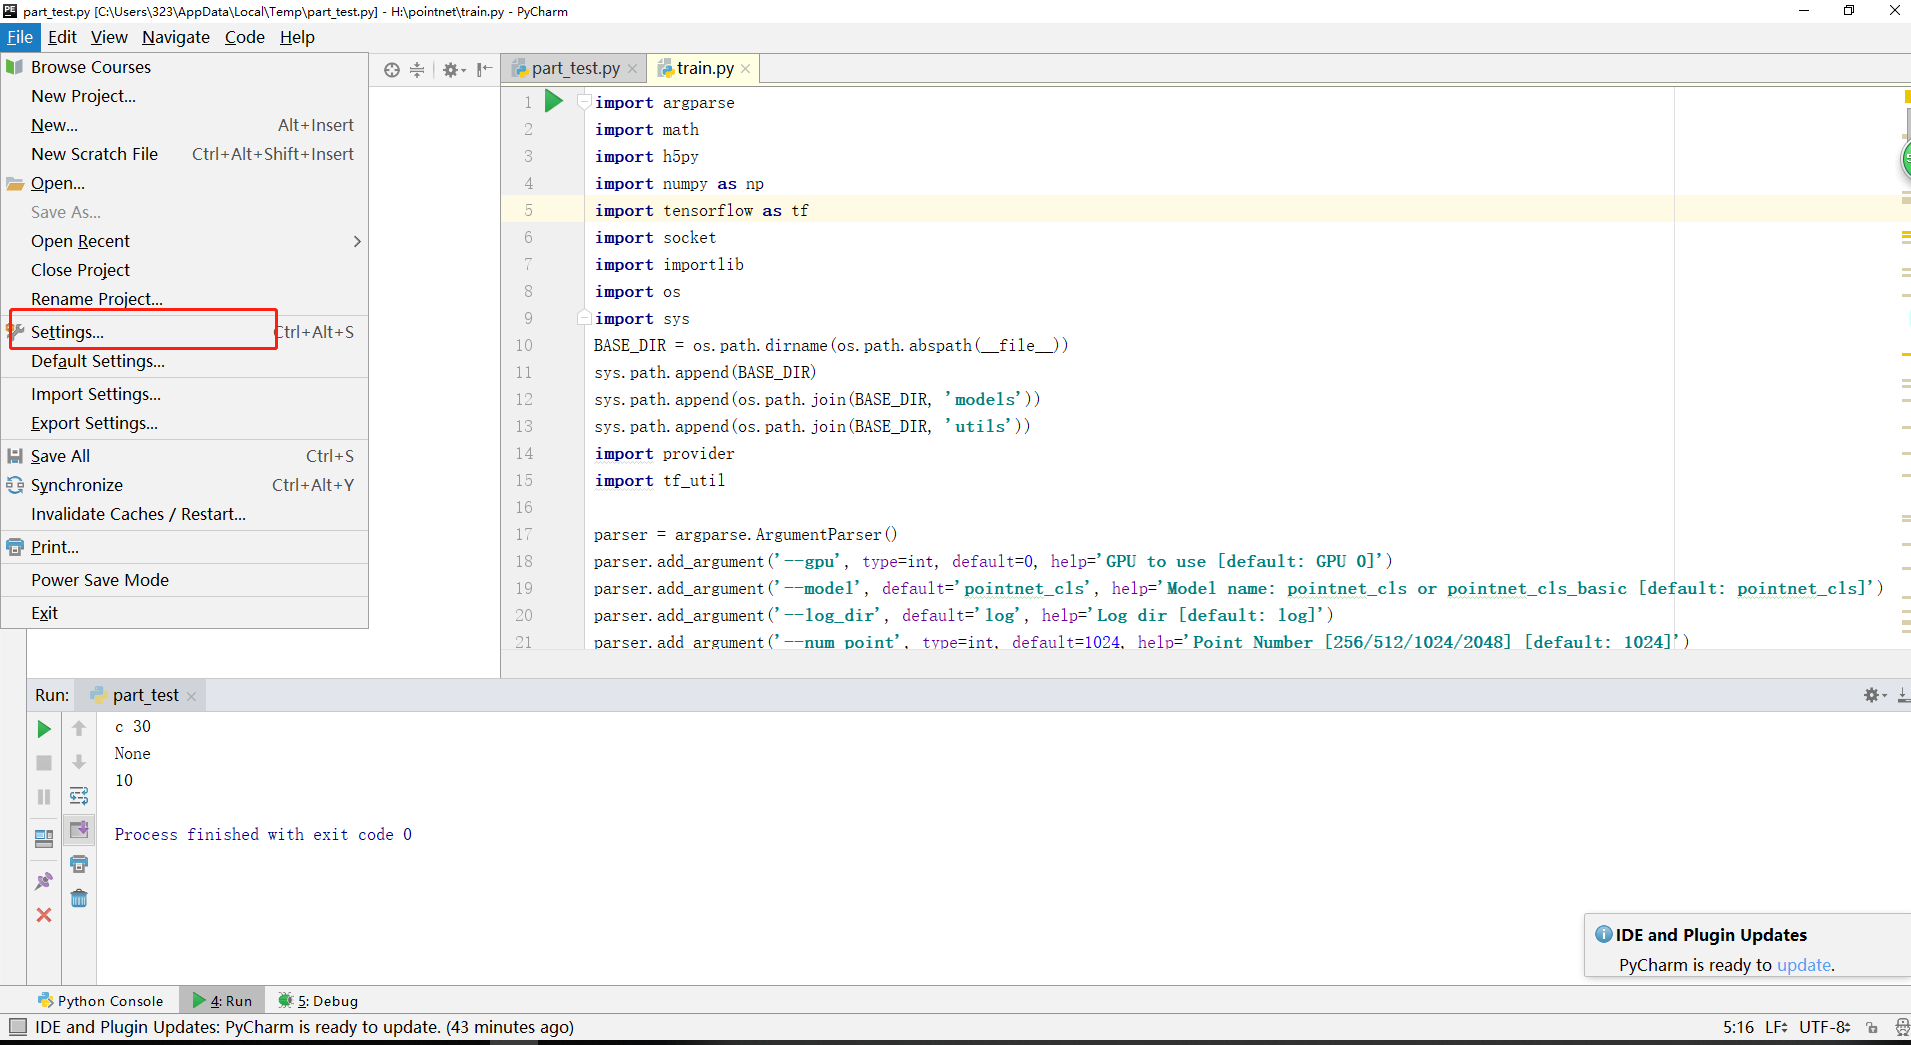Rerun part_test with green play icon
Viewport: 1911px width, 1045px height.
pyautogui.click(x=44, y=729)
